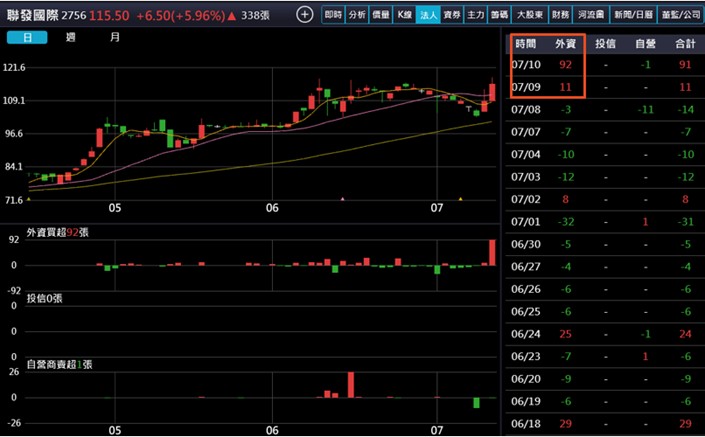The width and height of the screenshot is (705, 437).
Task: Click the 合計 column header
Action: (685, 44)
